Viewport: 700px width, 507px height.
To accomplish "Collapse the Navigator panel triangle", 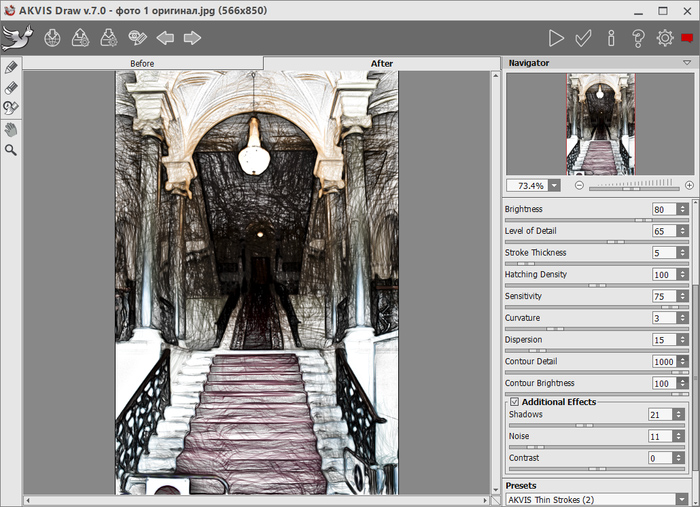I will point(687,63).
